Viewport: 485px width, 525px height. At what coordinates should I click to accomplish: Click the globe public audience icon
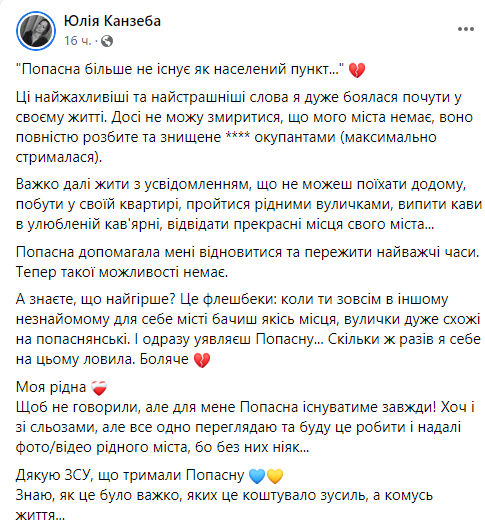(x=107, y=41)
